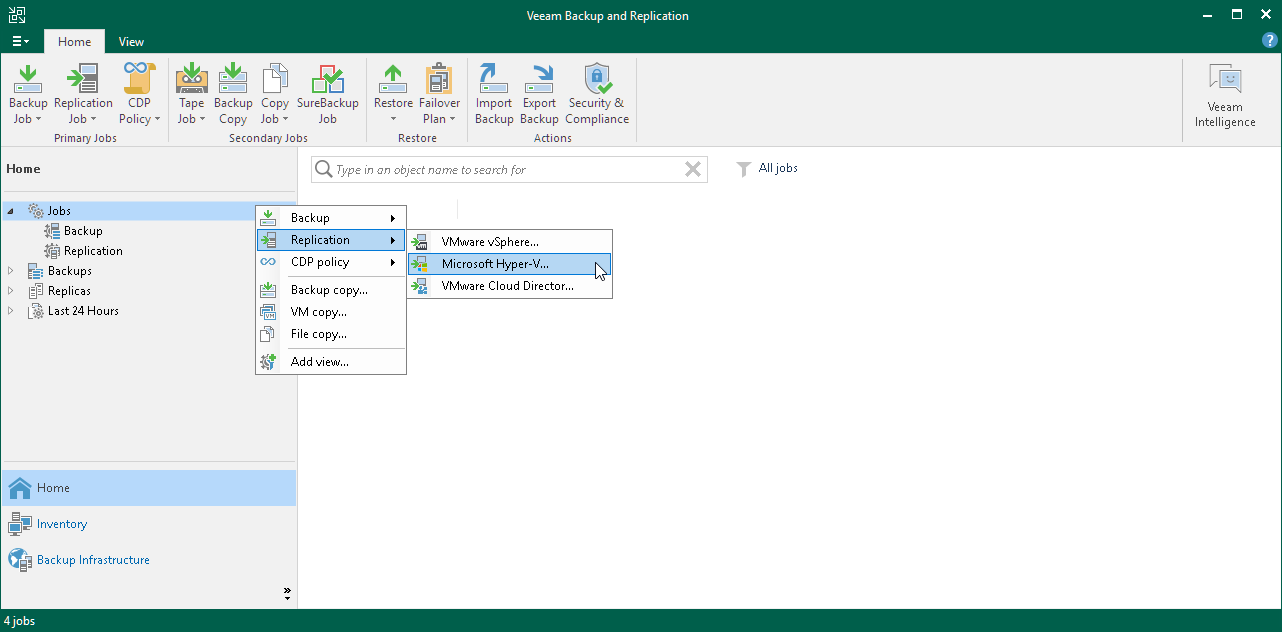Choose CDP policy in the context menu
The width and height of the screenshot is (1282, 632).
(x=331, y=262)
